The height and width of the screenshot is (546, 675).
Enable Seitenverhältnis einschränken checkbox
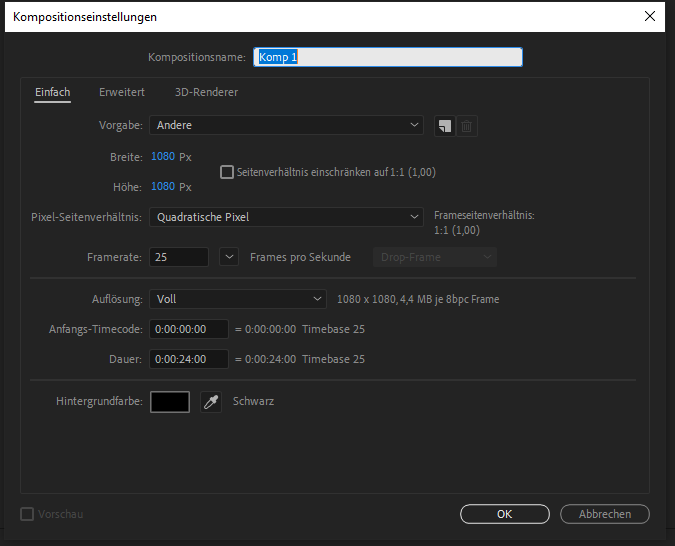(x=226, y=172)
